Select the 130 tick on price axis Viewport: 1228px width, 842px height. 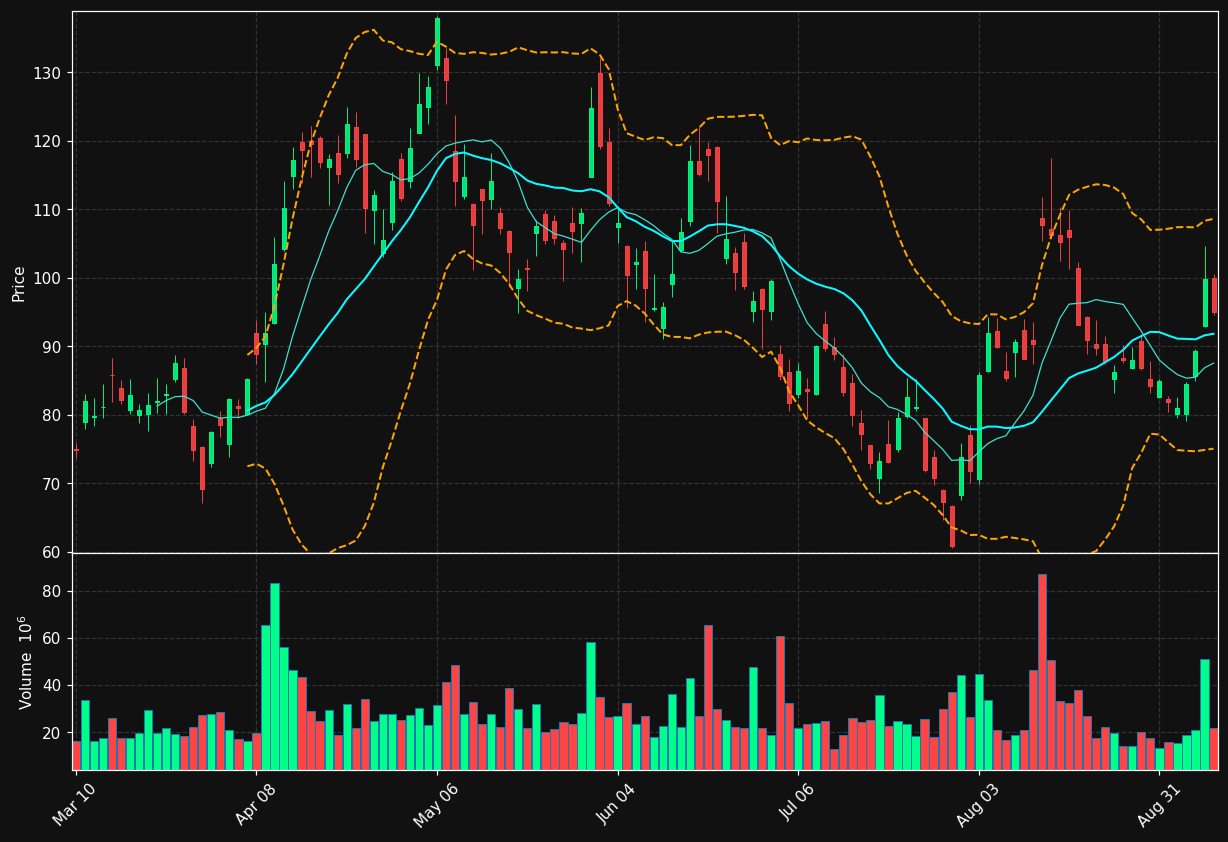click(x=47, y=73)
